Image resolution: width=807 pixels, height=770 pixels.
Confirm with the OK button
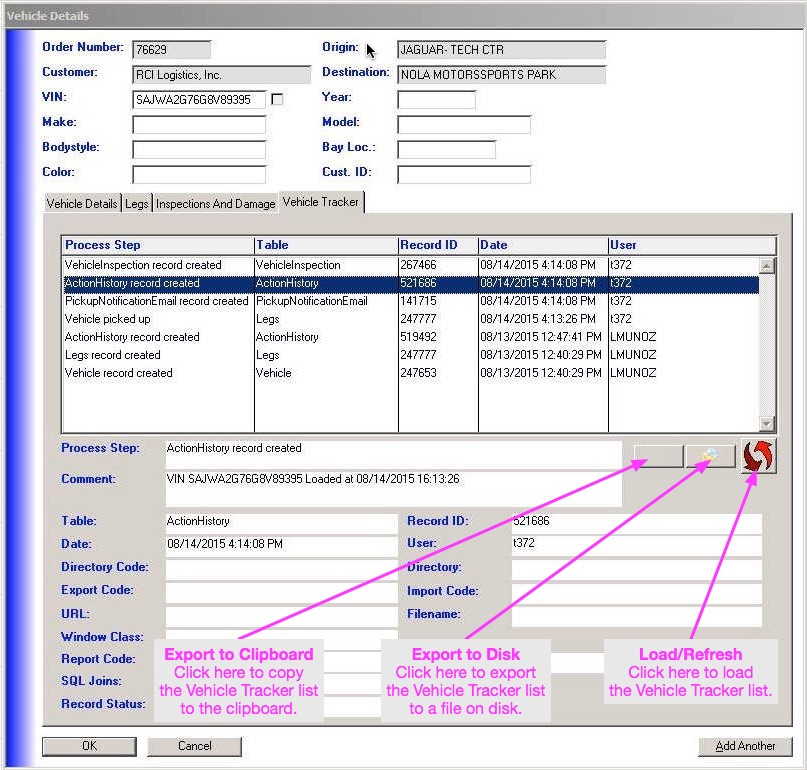89,746
